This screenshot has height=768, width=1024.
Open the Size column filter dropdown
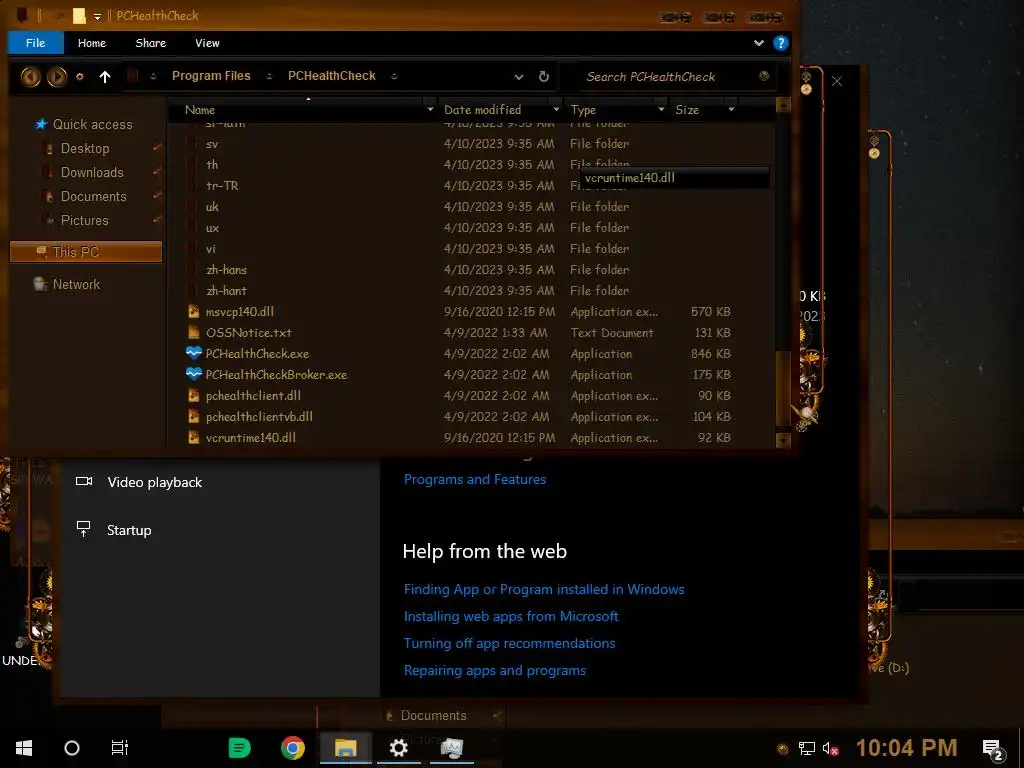coord(731,109)
